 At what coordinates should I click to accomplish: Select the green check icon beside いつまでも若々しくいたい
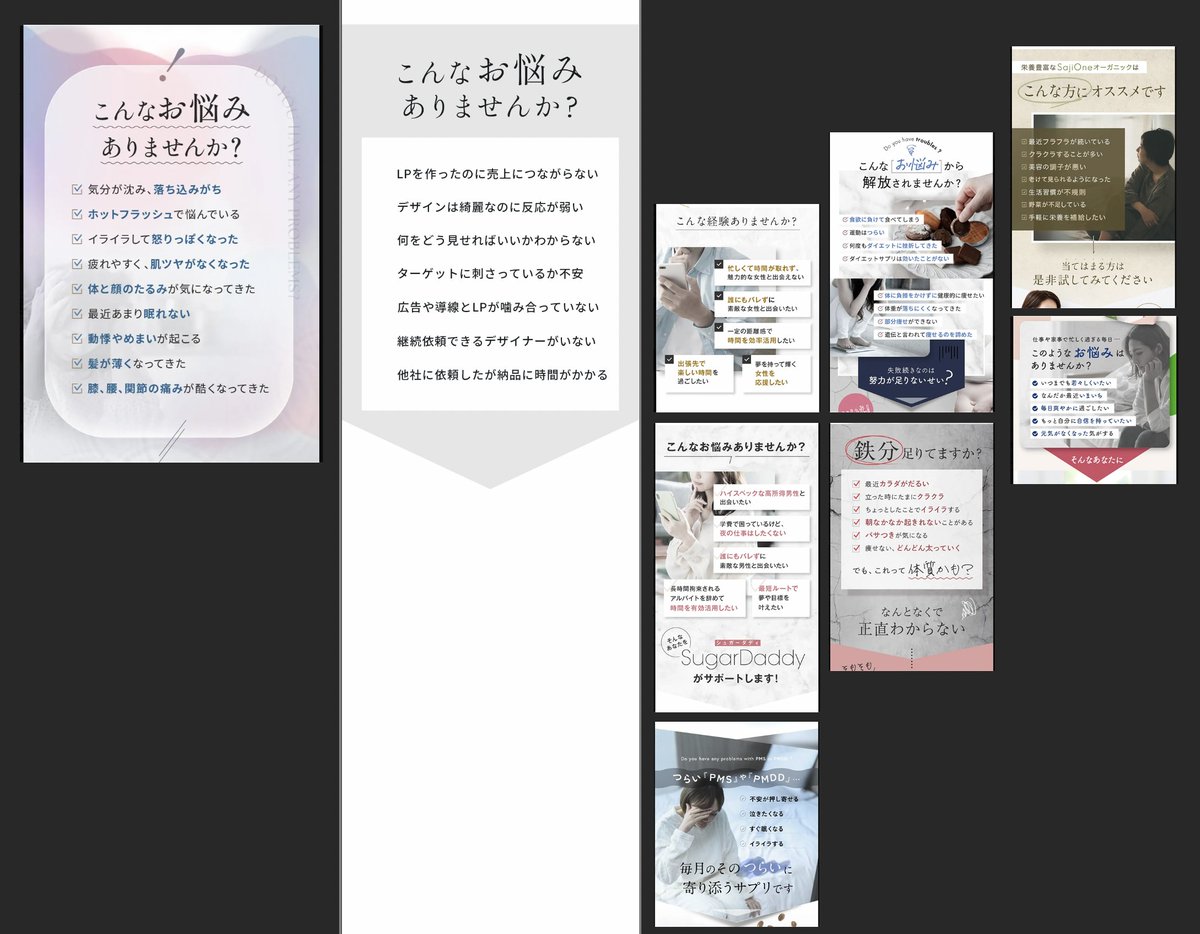tap(1033, 384)
